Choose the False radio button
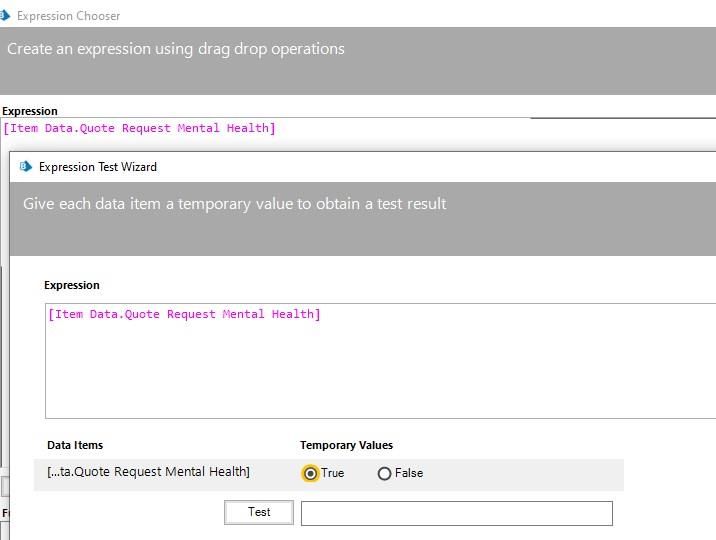716x540 pixels. point(384,473)
